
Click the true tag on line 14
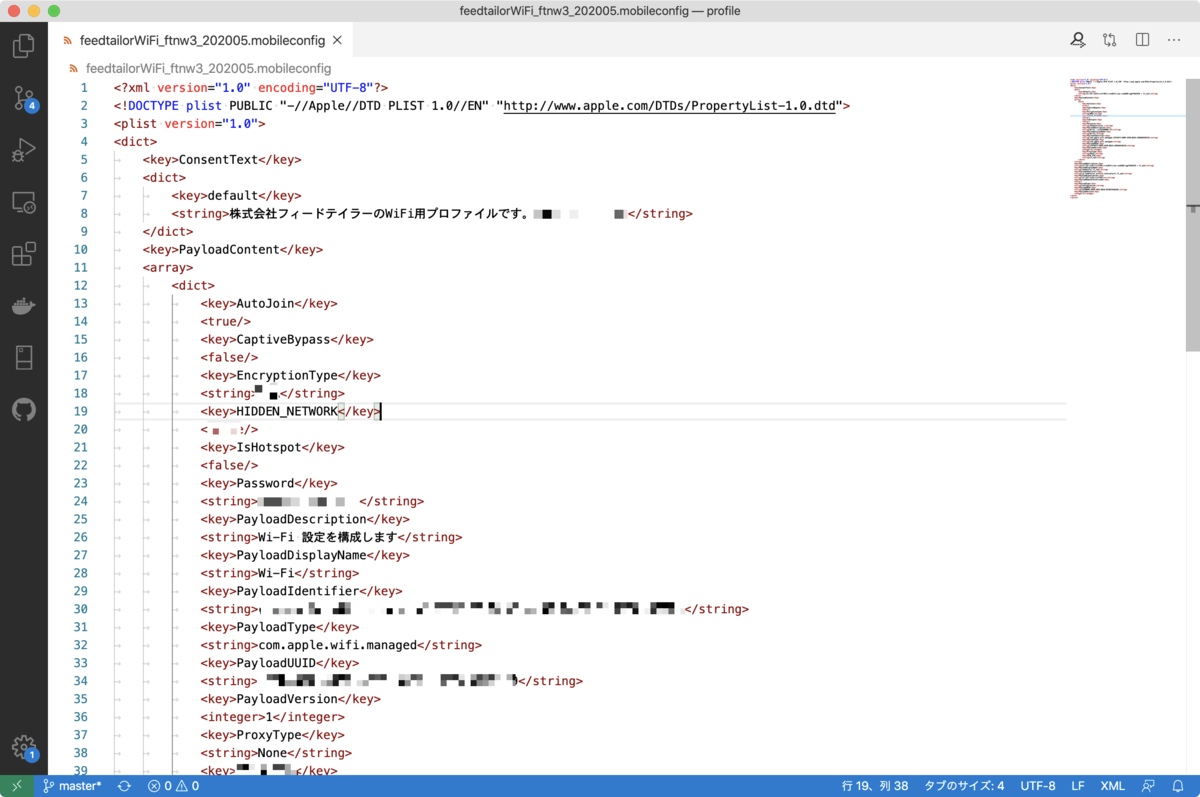[226, 321]
